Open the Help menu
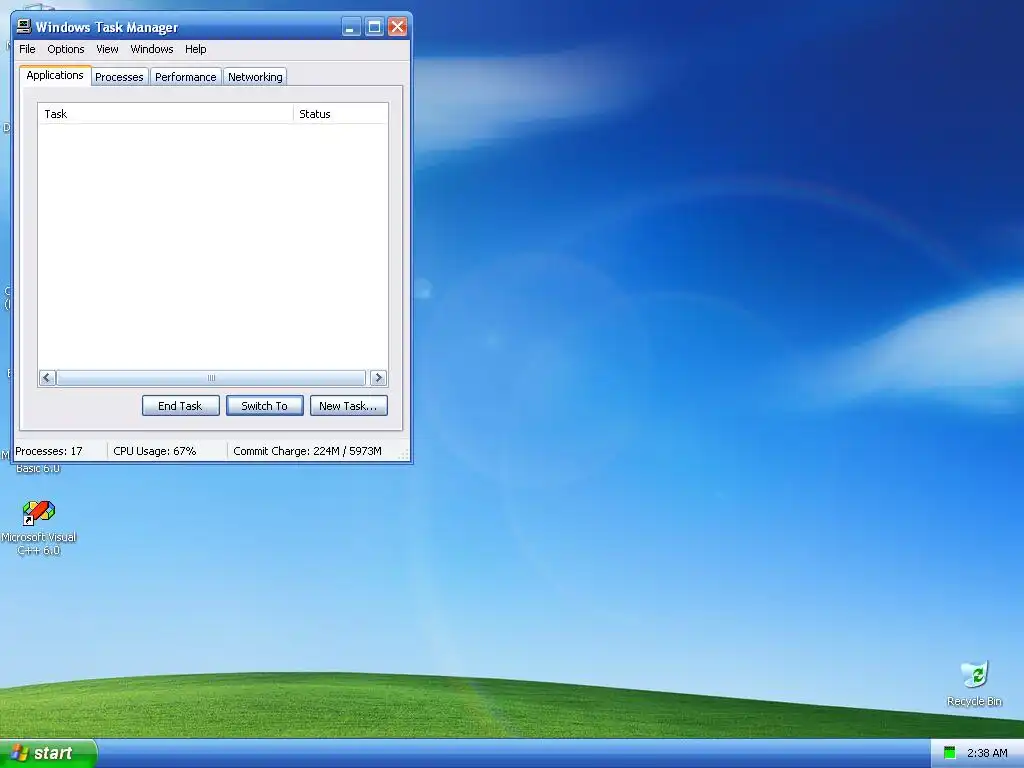This screenshot has width=1024, height=768. pos(195,49)
